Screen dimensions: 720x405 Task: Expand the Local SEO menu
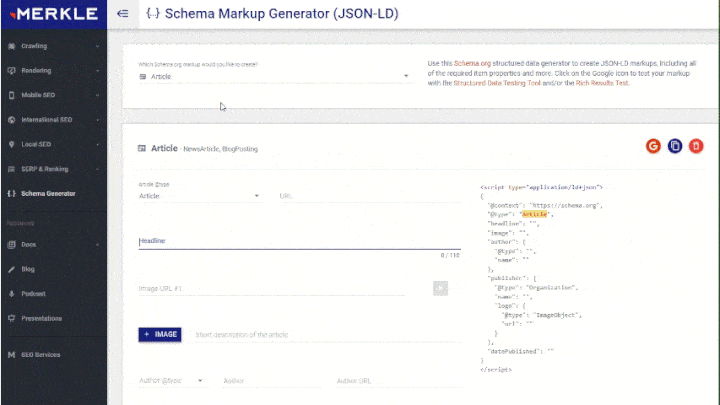click(x=97, y=144)
